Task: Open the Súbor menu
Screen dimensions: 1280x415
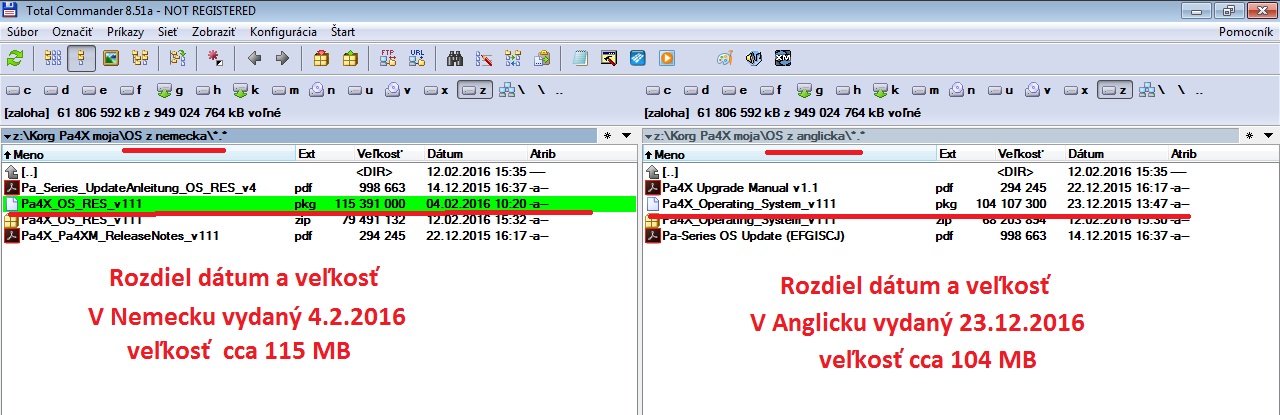Action: coord(22,32)
